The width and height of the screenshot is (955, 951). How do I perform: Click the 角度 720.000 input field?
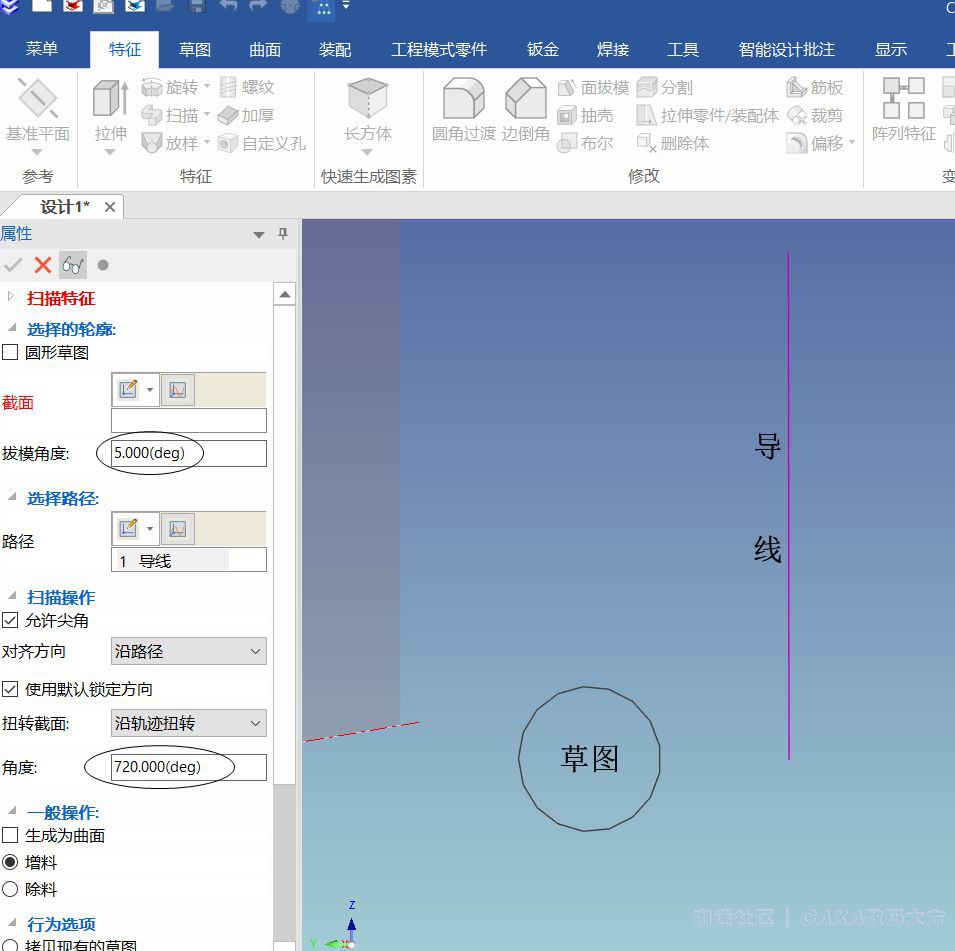point(189,767)
